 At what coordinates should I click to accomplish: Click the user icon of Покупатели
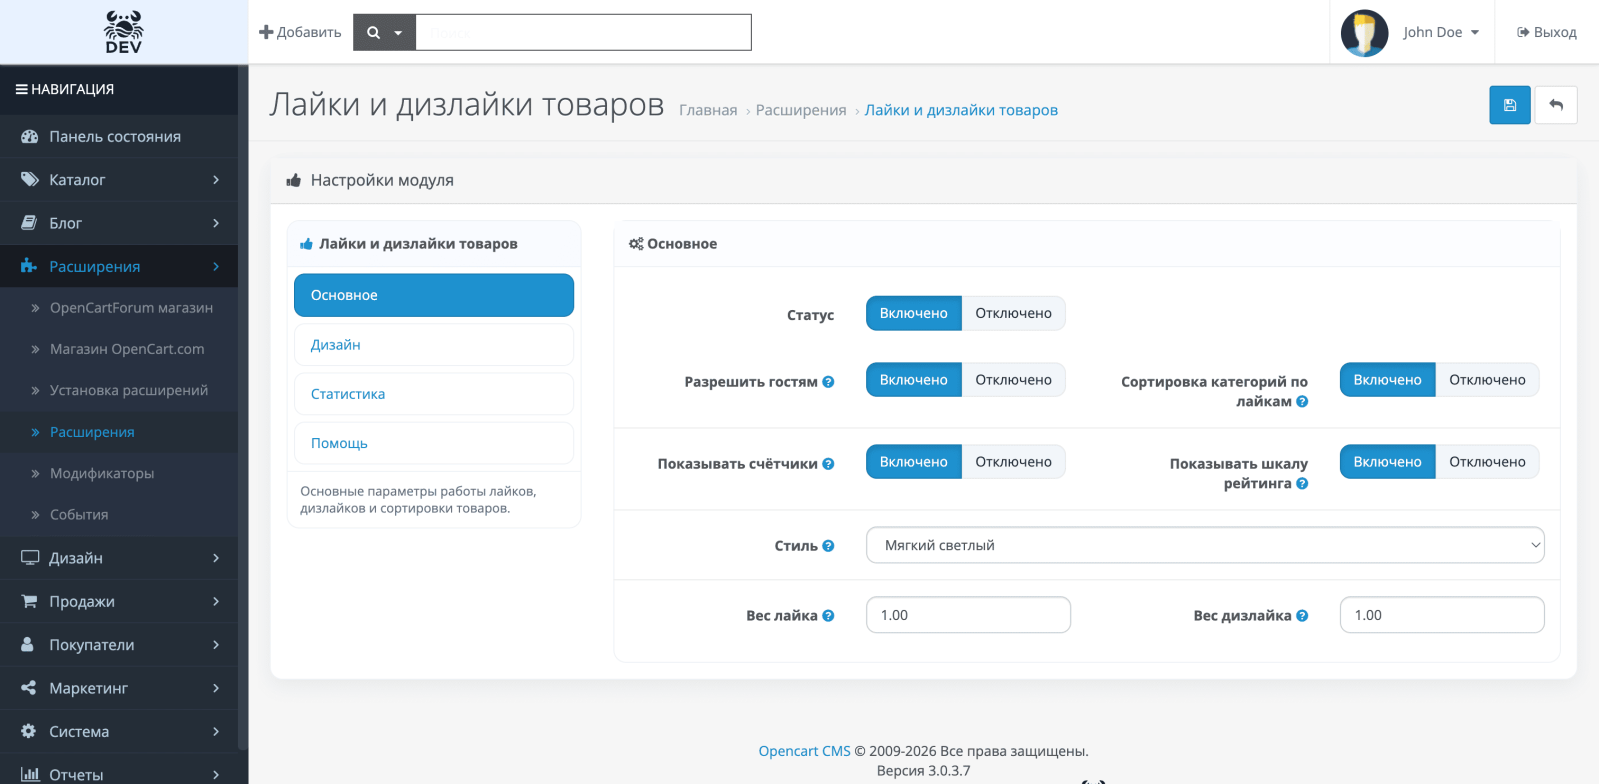point(28,644)
